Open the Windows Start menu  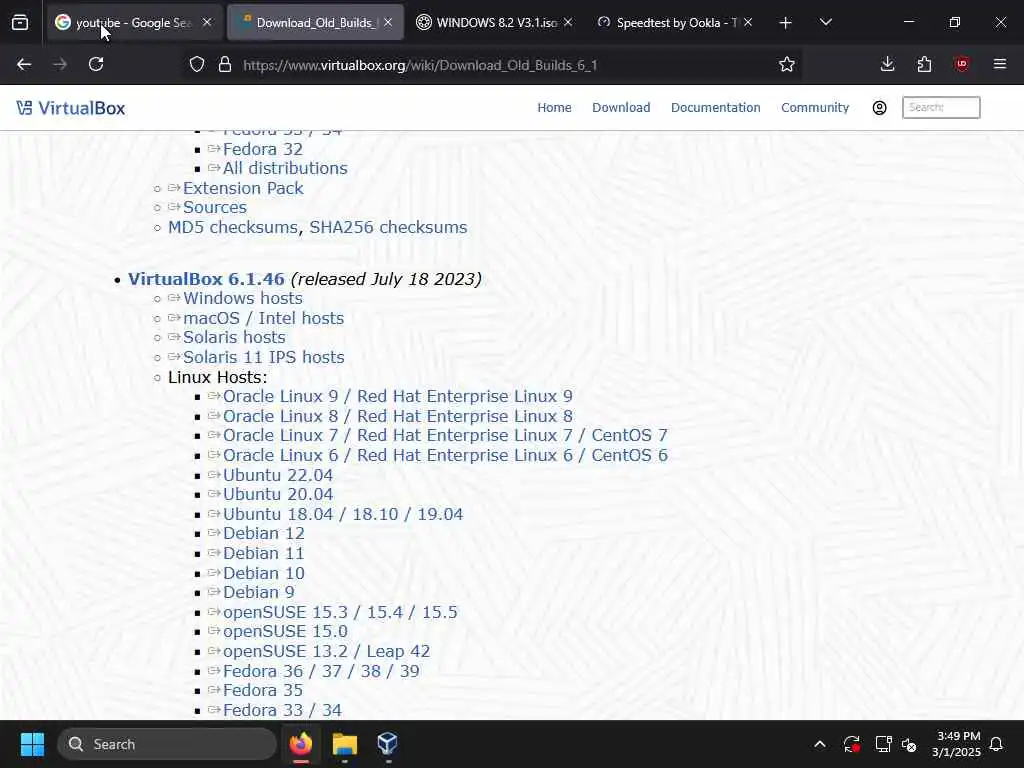coord(32,744)
